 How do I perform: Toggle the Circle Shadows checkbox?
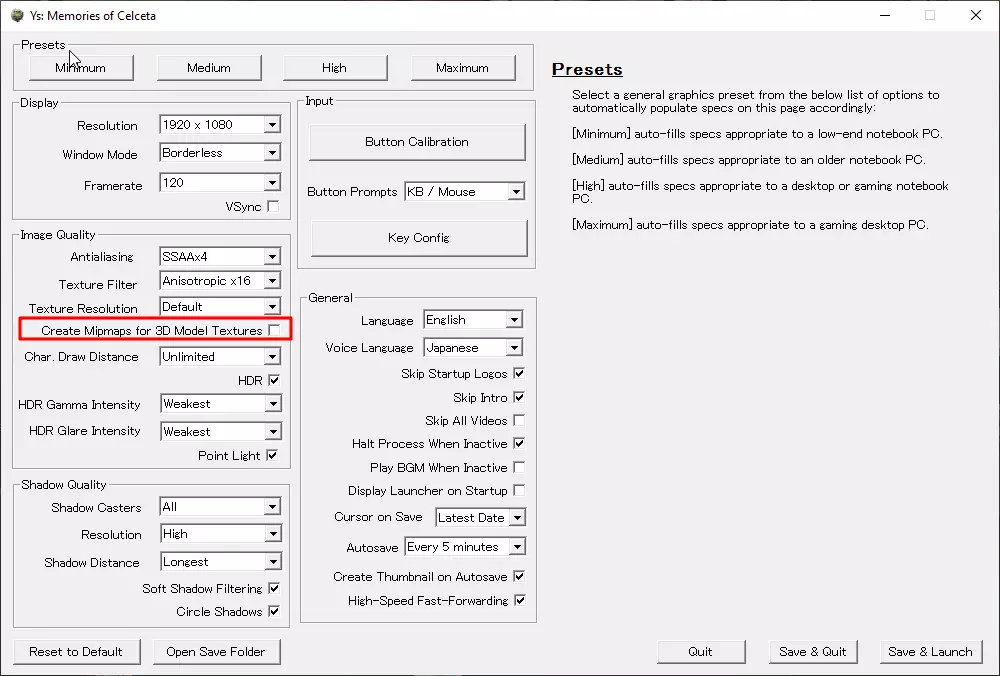274,611
